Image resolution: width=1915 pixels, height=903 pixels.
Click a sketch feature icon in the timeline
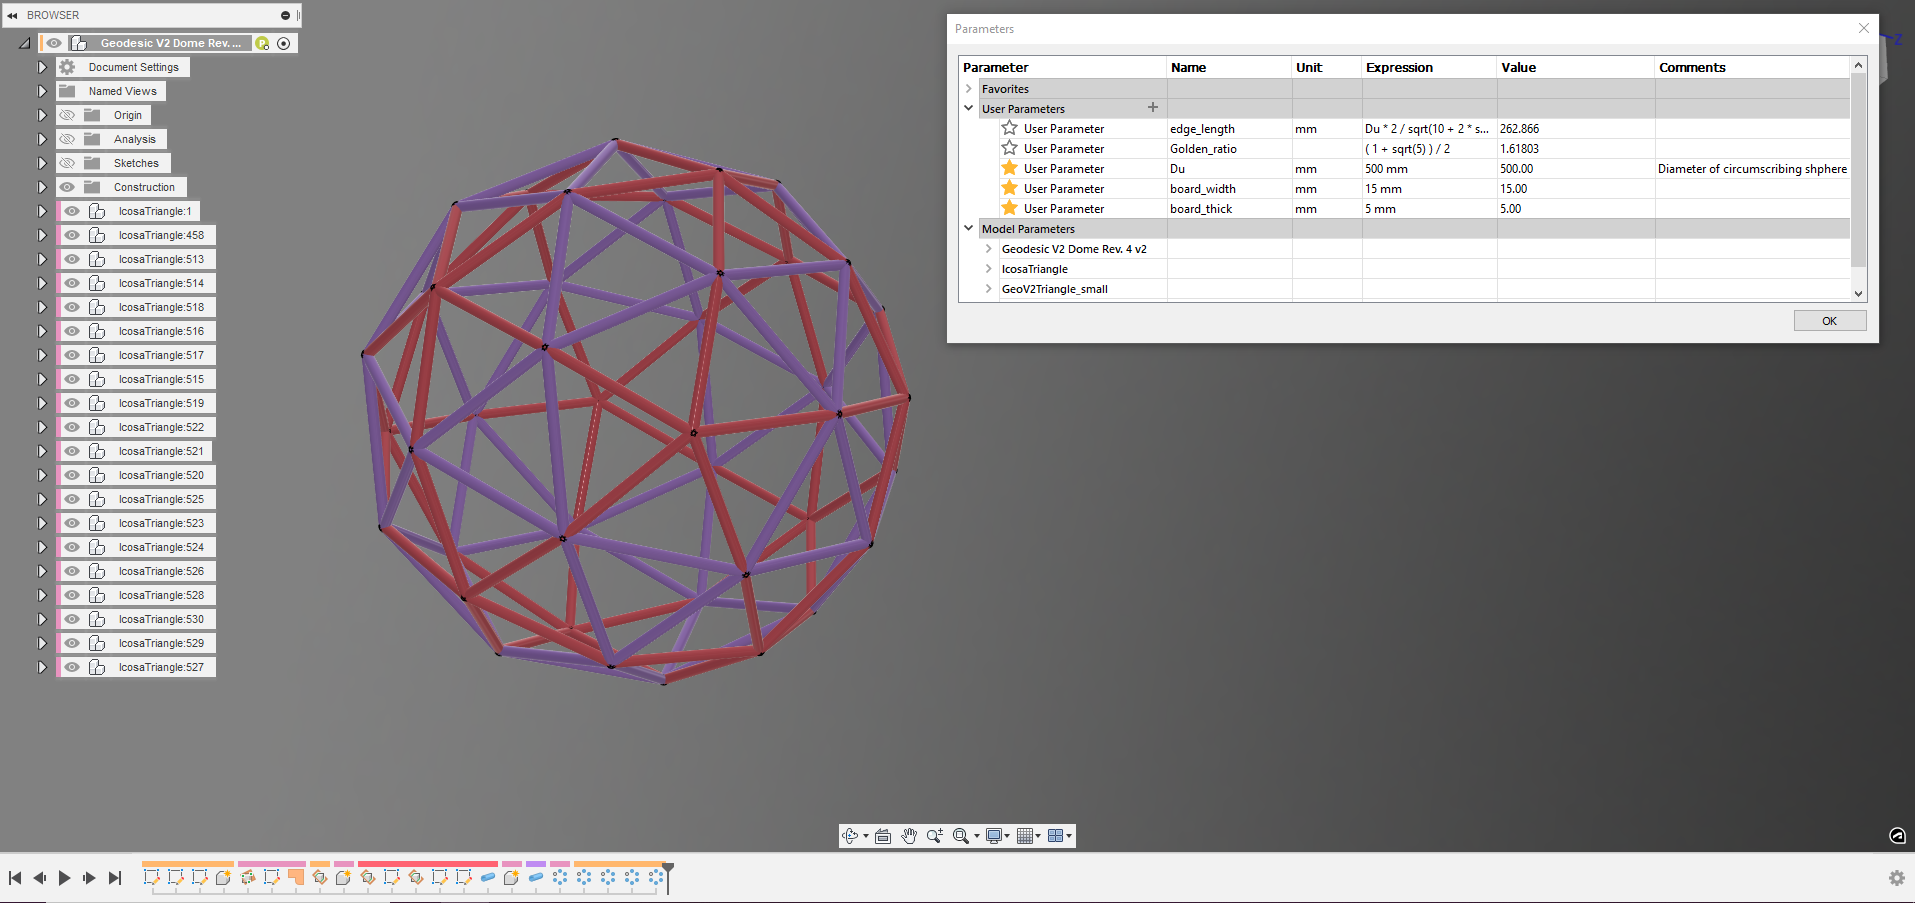[x=152, y=879]
